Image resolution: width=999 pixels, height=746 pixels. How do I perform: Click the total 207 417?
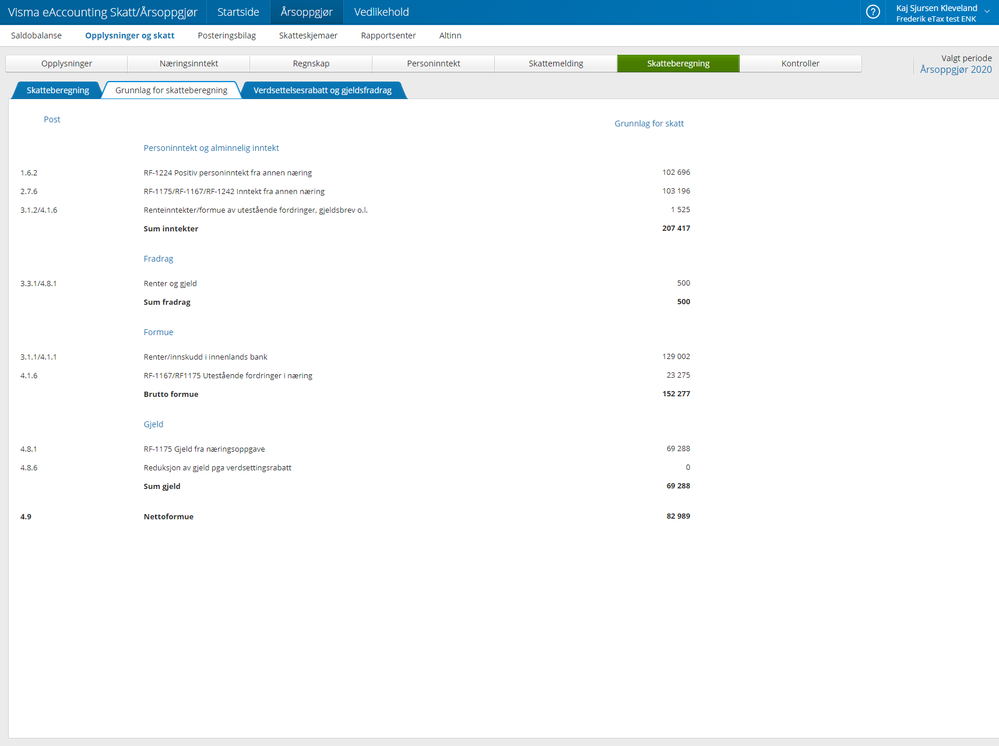[676, 228]
